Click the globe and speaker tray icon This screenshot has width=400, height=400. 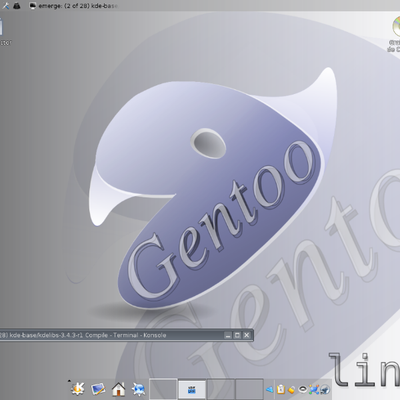click(x=325, y=389)
